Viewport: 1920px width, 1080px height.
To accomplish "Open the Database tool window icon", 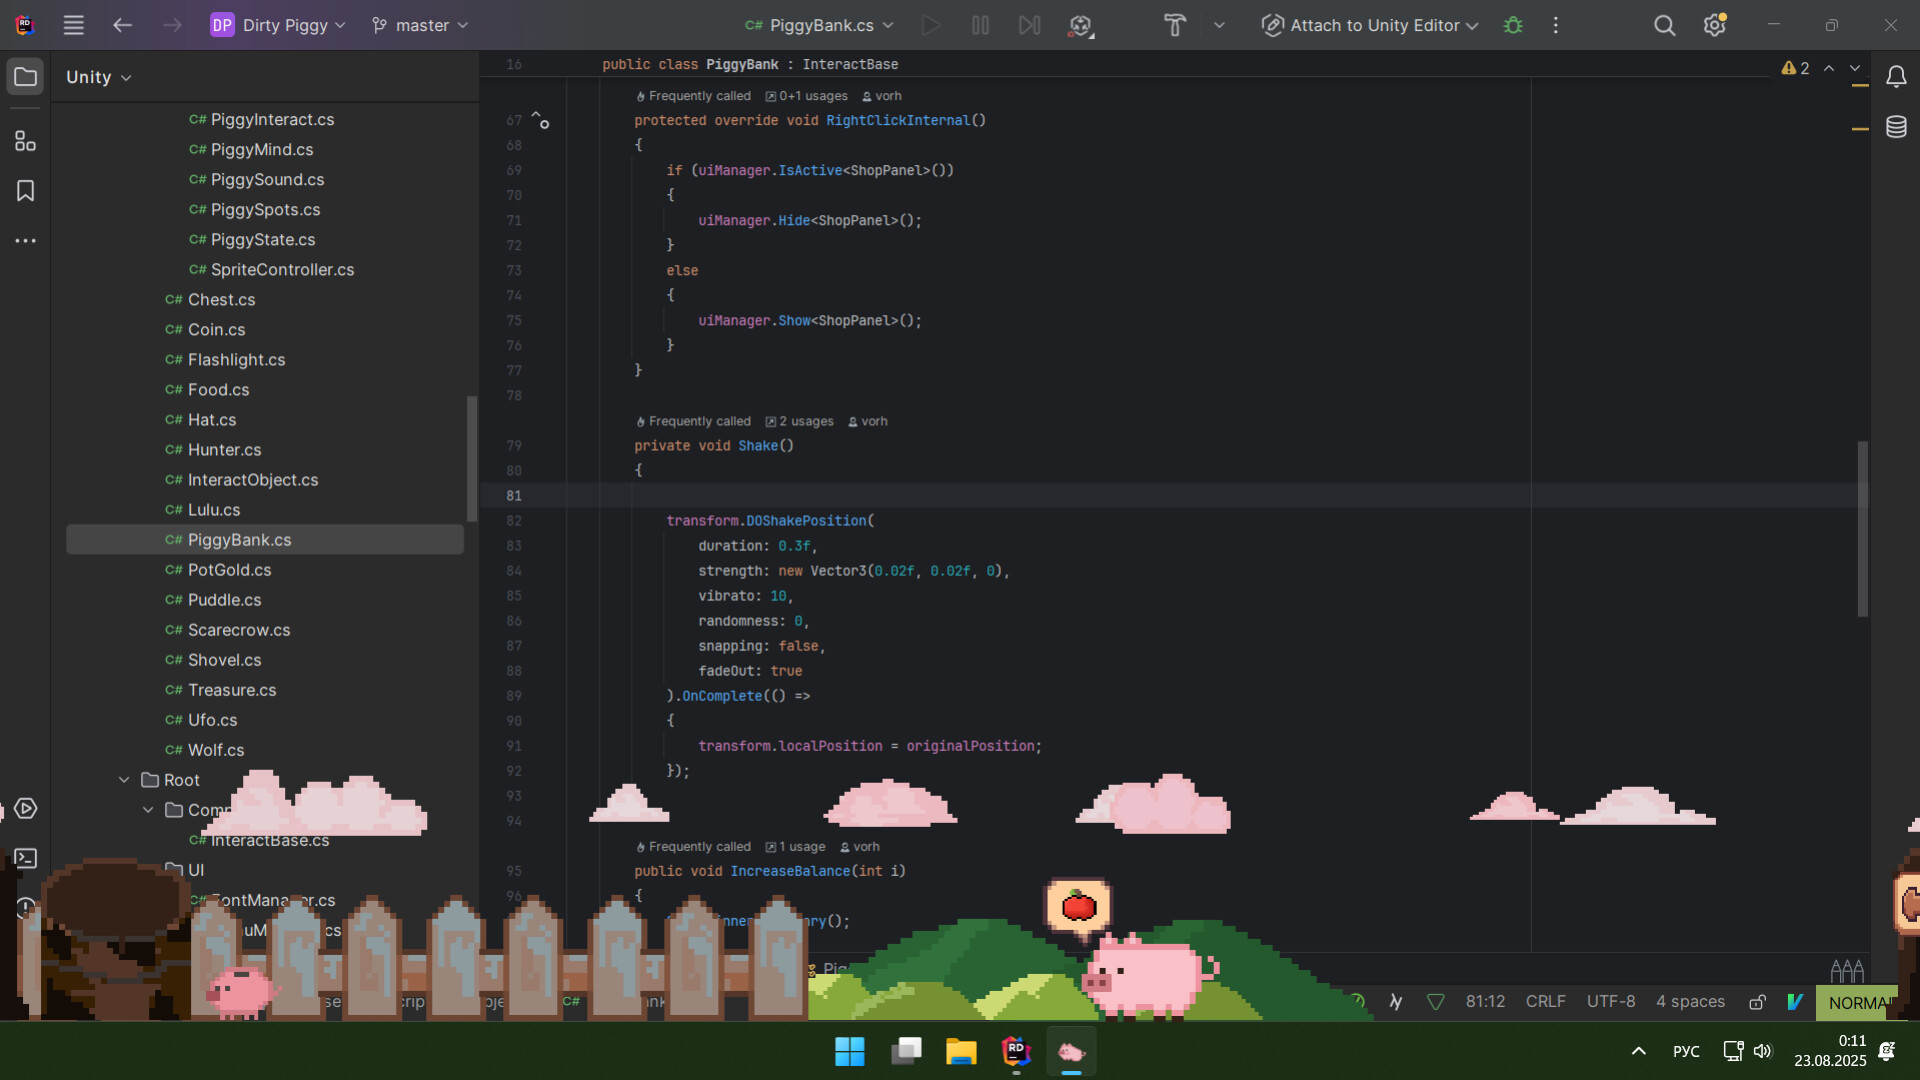I will pyautogui.click(x=1897, y=126).
